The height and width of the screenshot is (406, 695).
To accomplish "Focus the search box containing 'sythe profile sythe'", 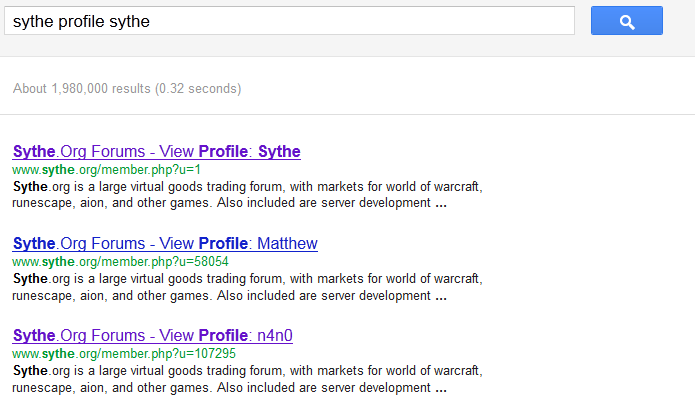I will click(x=289, y=21).
